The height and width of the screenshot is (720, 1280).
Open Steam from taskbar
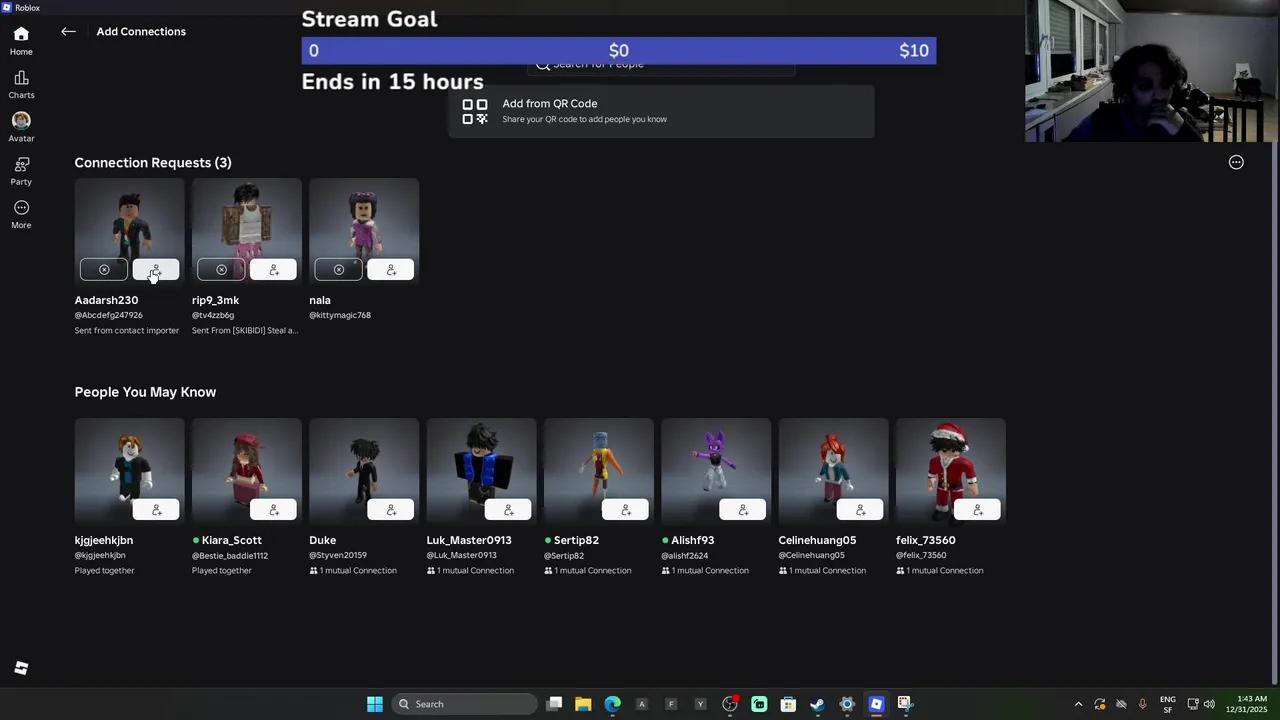coord(817,704)
